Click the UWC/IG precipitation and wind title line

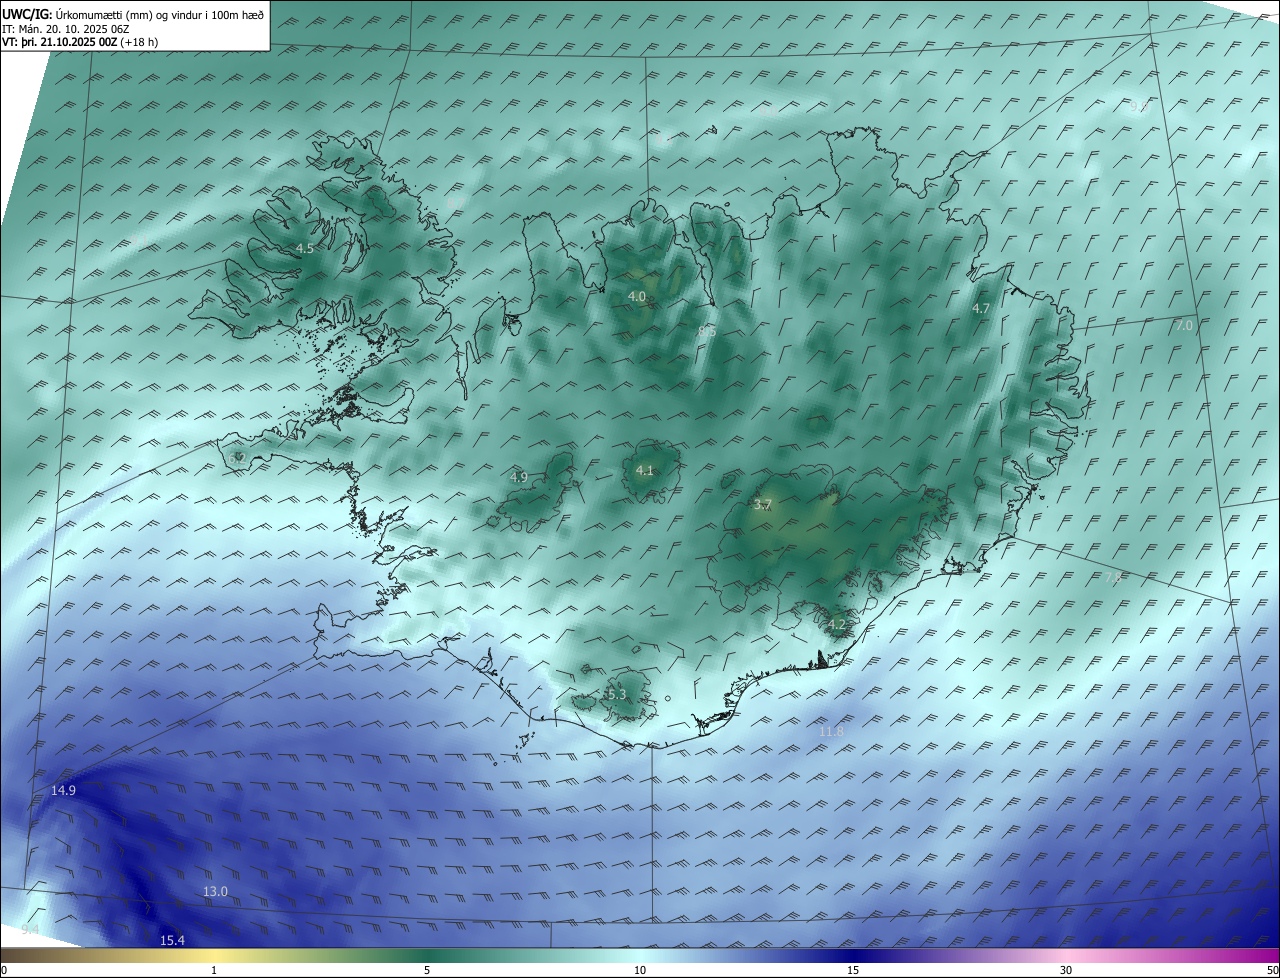[133, 15]
